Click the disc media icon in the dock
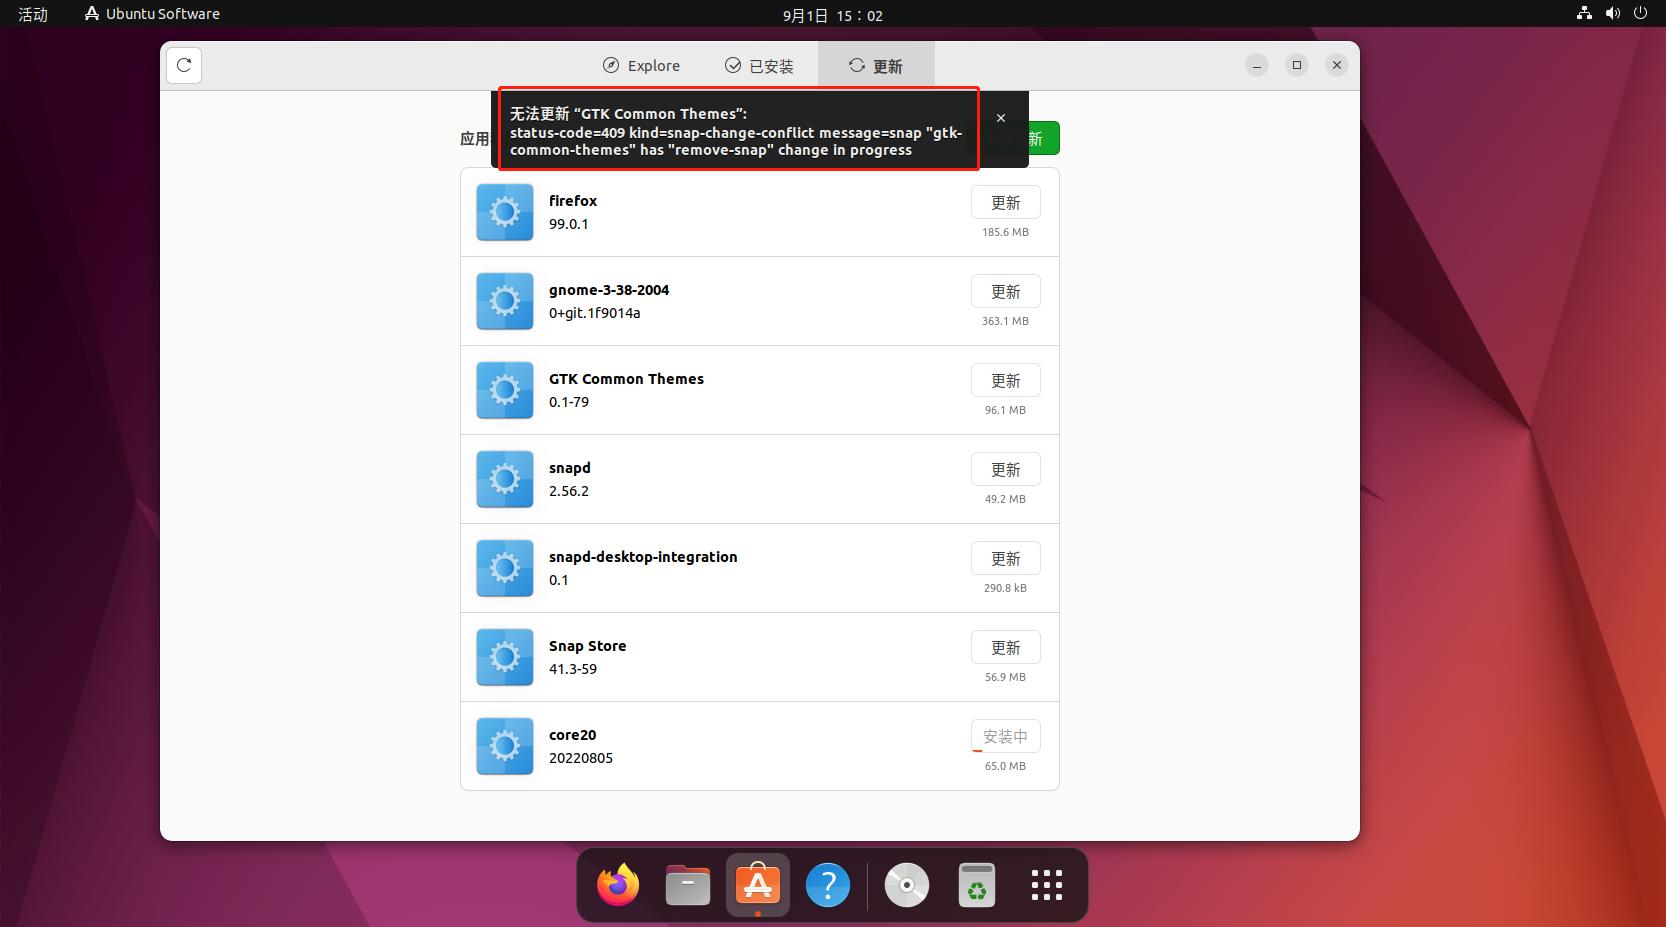This screenshot has height=927, width=1666. (907, 885)
